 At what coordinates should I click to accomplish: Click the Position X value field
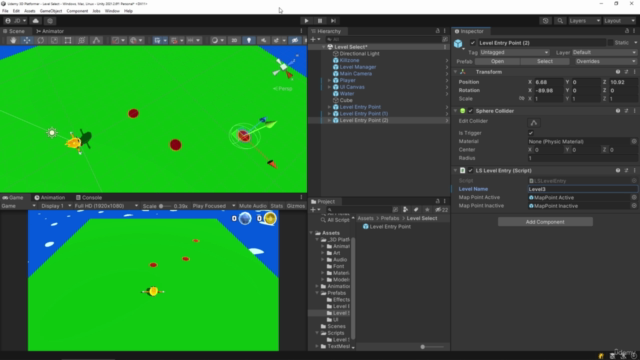coord(548,82)
